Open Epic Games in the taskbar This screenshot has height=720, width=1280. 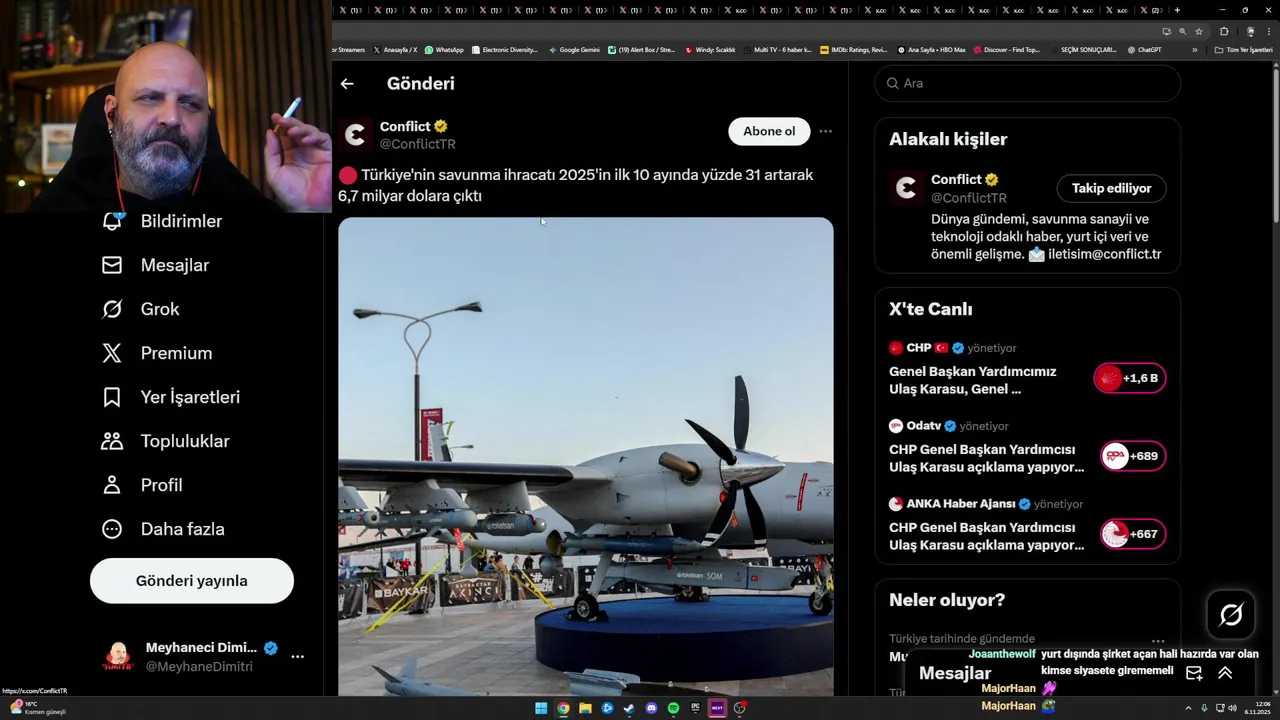(695, 708)
